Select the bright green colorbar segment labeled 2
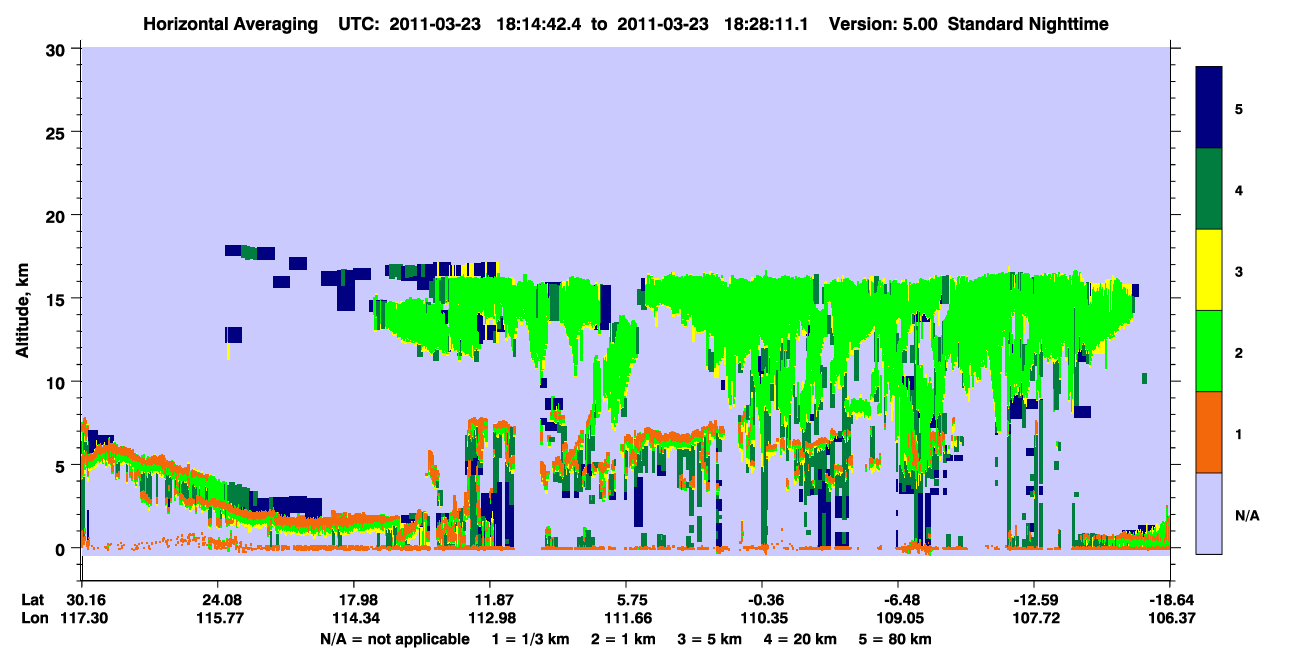Screen dimensions: 1300x667 click(x=1209, y=351)
